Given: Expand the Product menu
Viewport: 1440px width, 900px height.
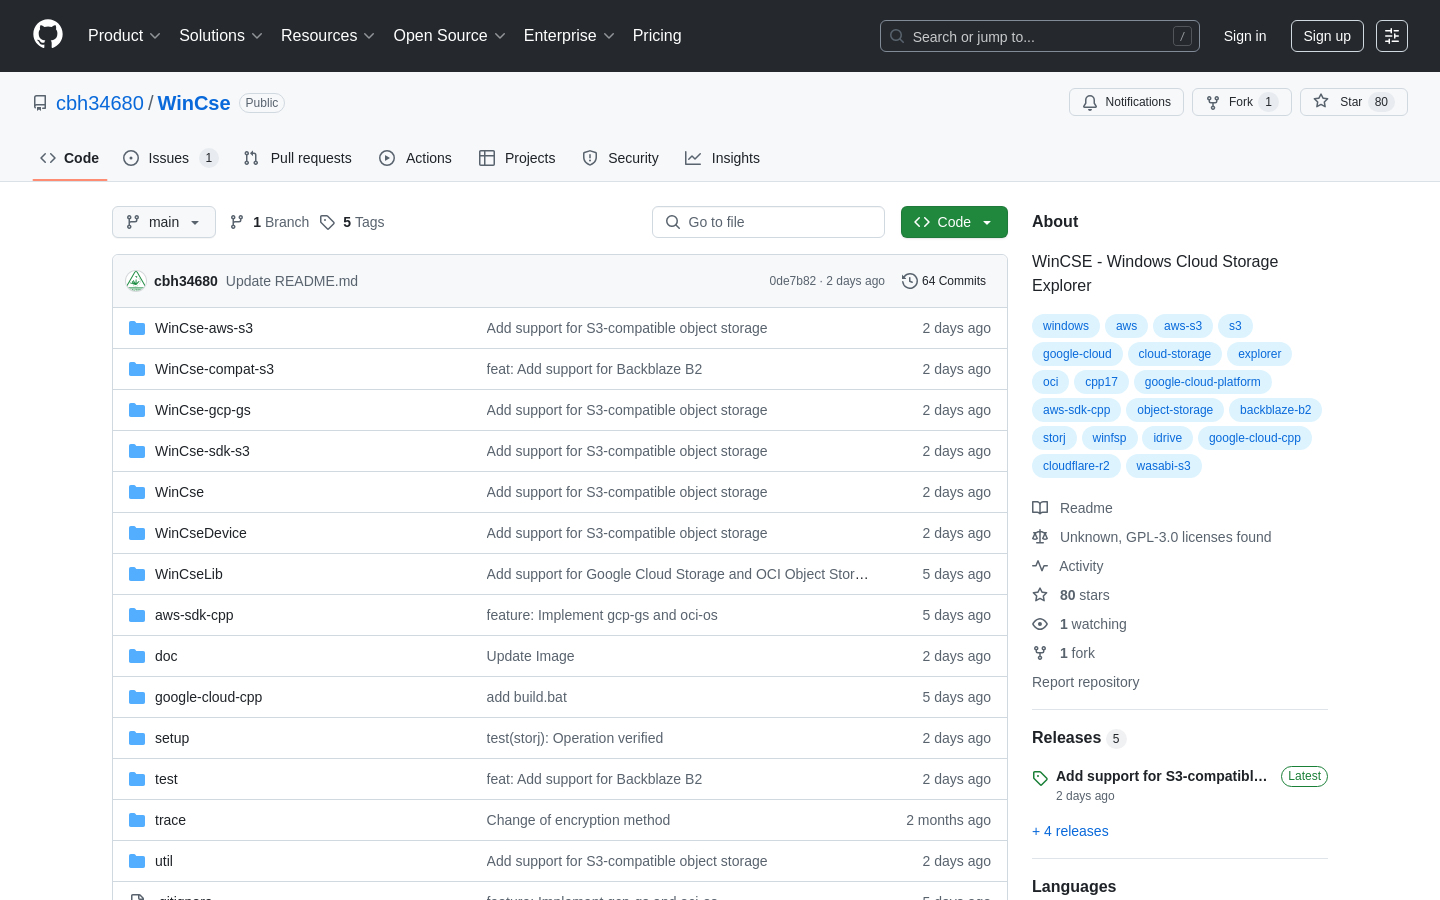Looking at the screenshot, I should (124, 36).
